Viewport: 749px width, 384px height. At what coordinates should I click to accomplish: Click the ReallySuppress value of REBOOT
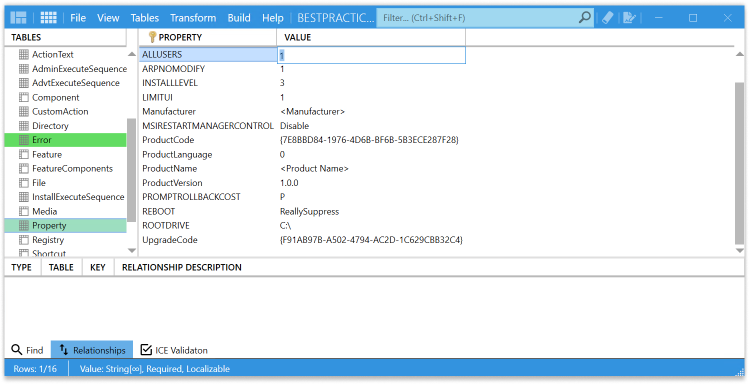coord(310,211)
